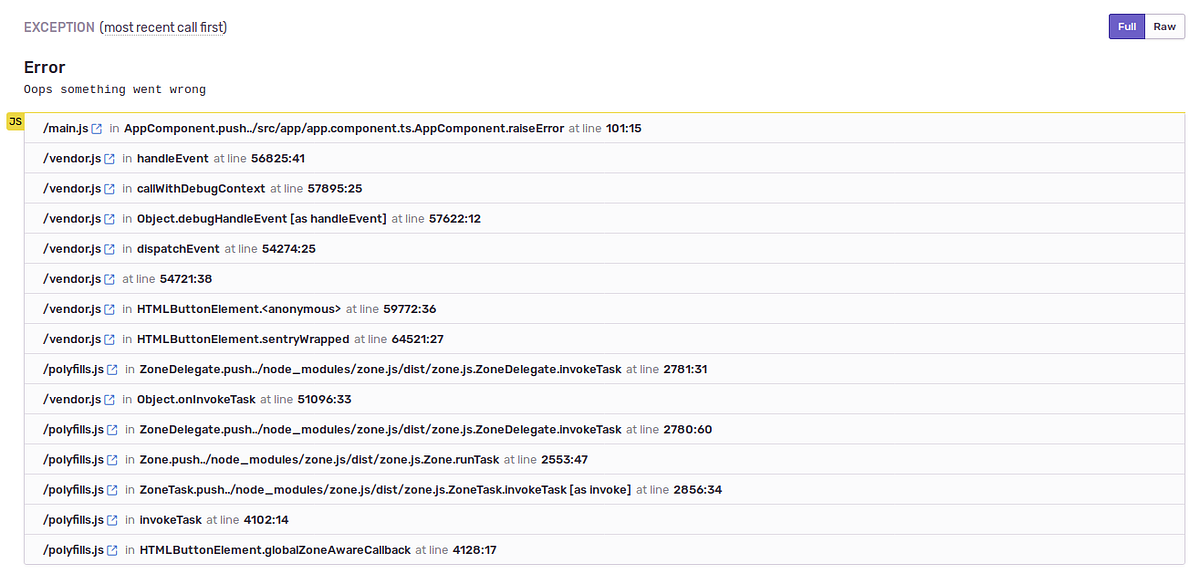Open external link icon in line 2781:31 row

[x=113, y=370]
